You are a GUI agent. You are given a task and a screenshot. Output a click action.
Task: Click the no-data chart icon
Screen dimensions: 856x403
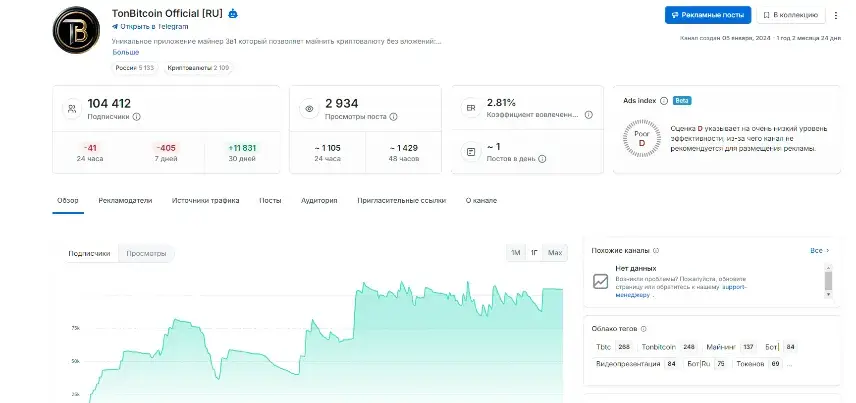(x=601, y=281)
